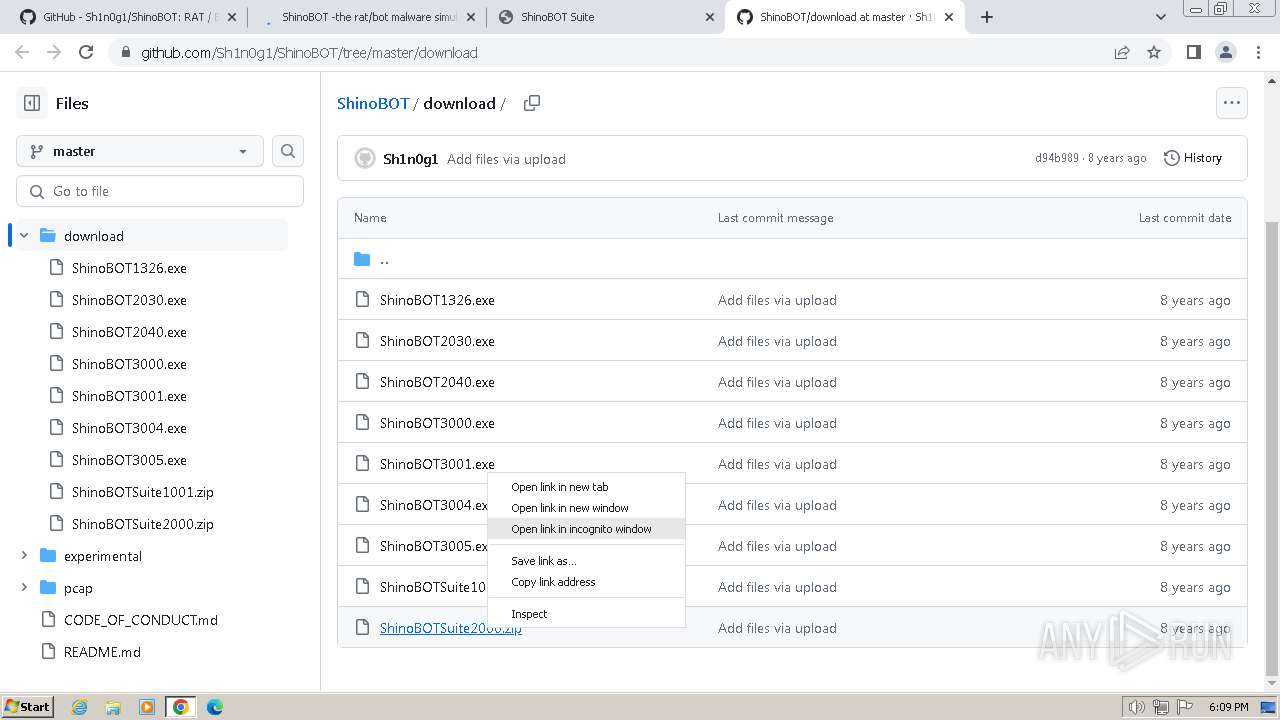Open the media player taskbar icon
The width and height of the screenshot is (1280, 720).
[147, 707]
